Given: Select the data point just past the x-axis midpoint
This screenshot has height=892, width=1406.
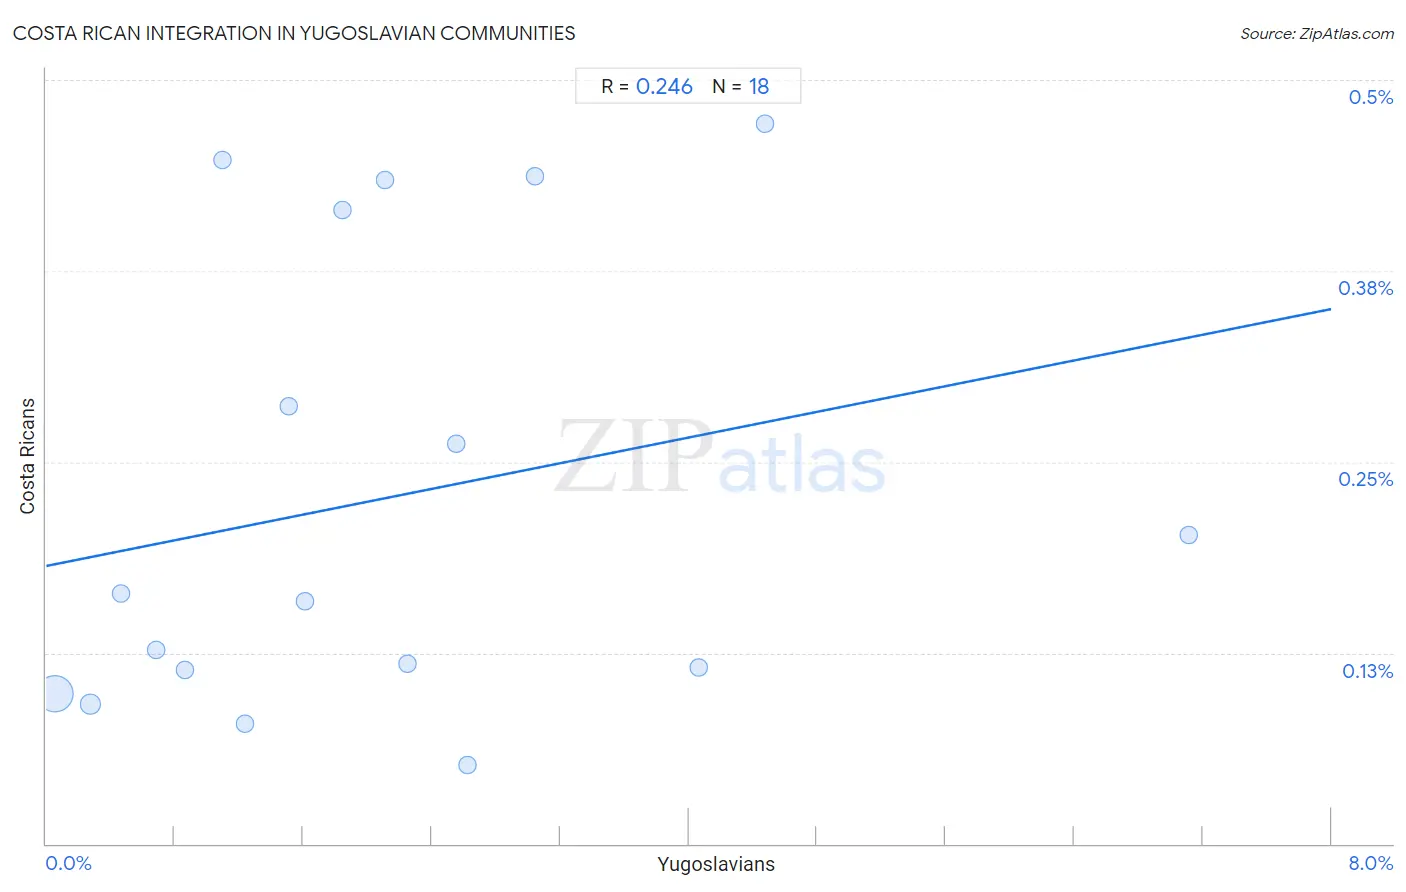Looking at the screenshot, I should coord(699,667).
